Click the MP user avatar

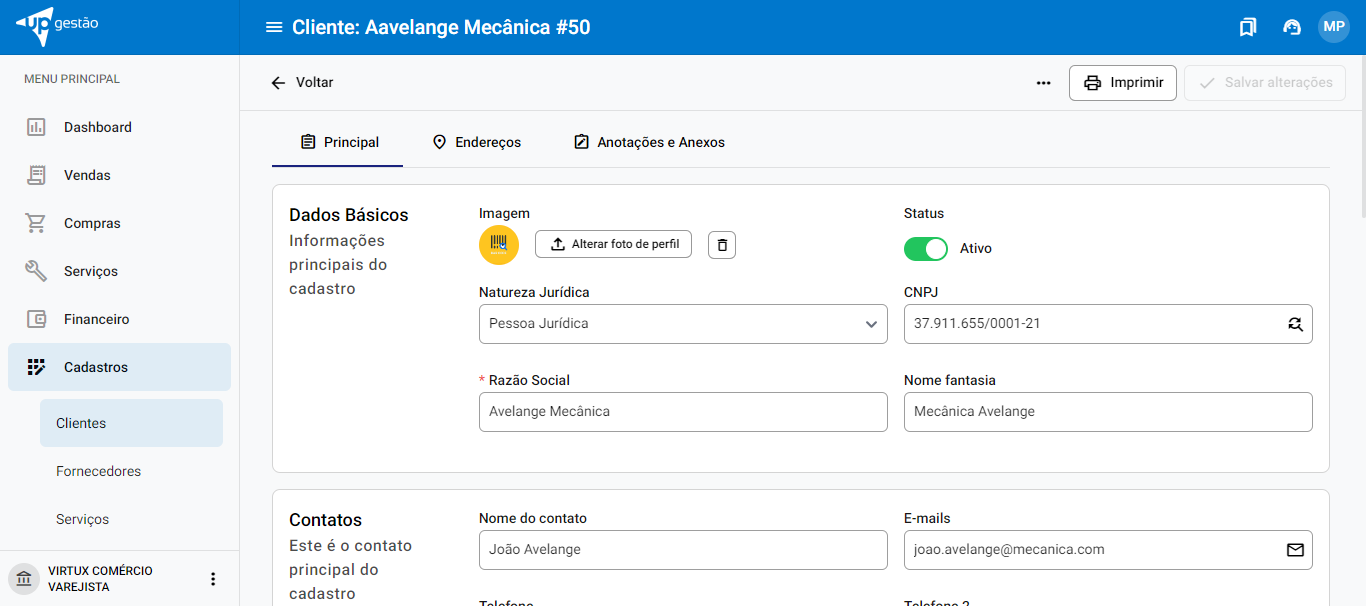1333,27
